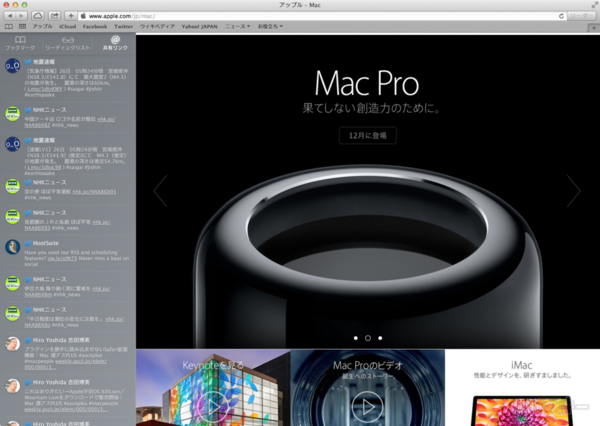Toggle the sidebar book icon in bookmarks bar
This screenshot has width=600, height=426.
(8, 26)
